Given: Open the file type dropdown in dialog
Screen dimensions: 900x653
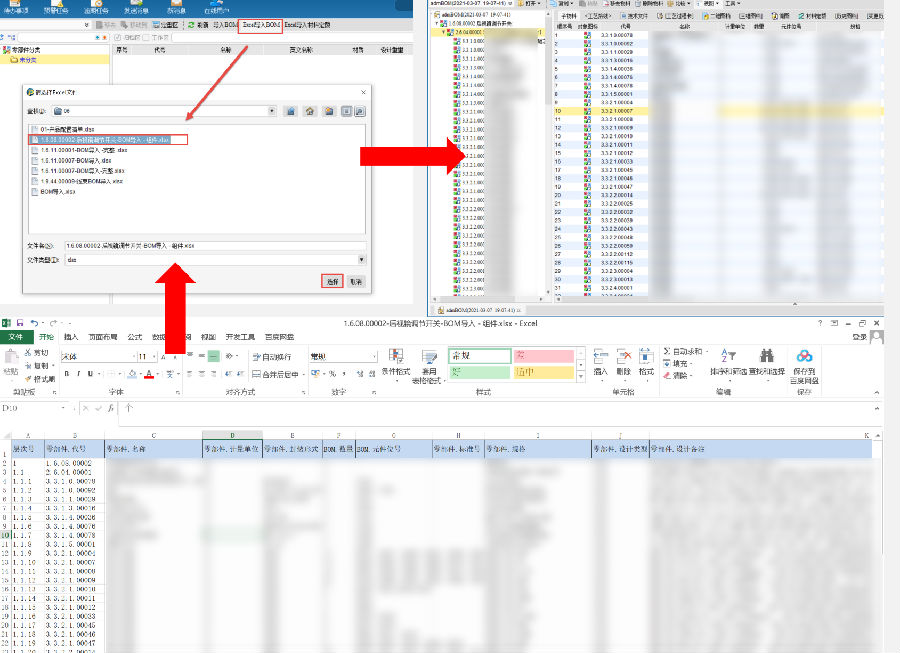Looking at the screenshot, I should pos(360,260).
